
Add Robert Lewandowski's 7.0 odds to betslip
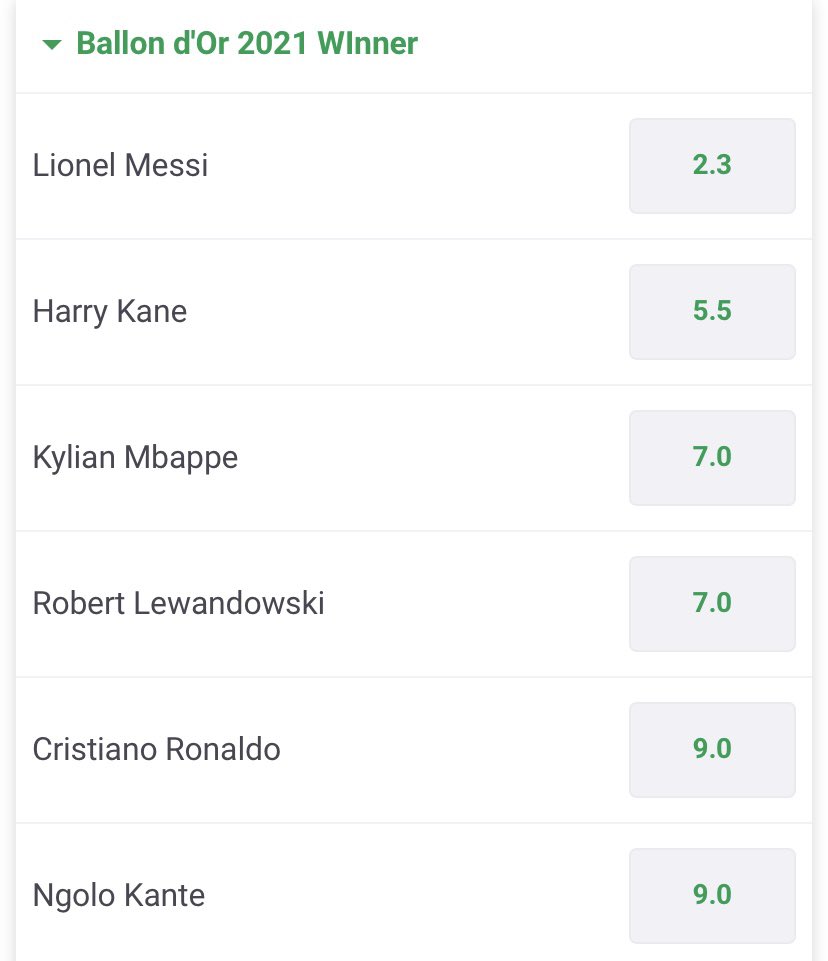pos(712,604)
